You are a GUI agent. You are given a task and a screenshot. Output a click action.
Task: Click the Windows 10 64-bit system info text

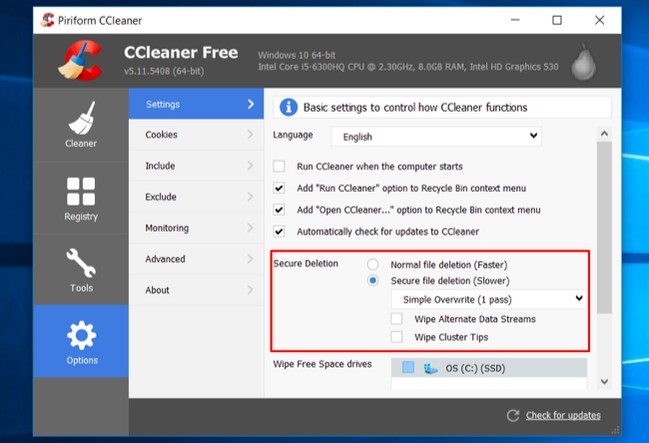click(x=296, y=55)
